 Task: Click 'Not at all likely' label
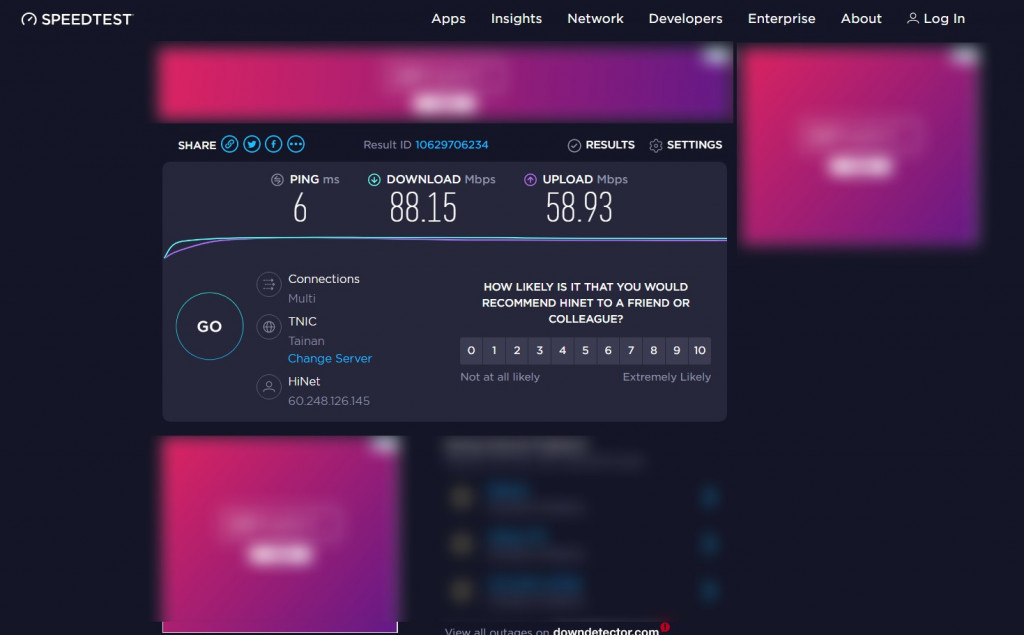(500, 377)
